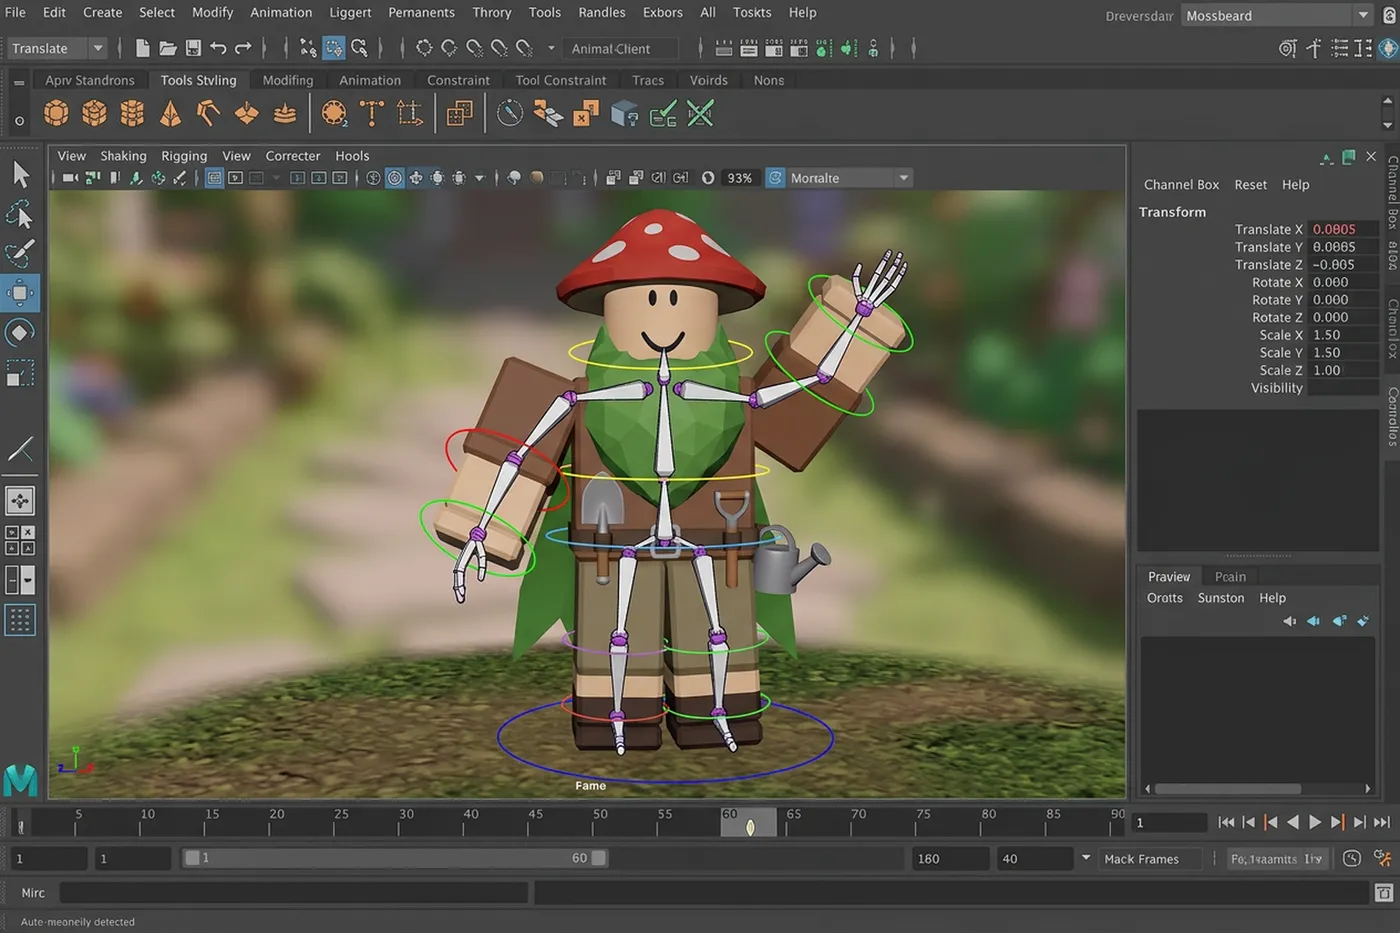Pick the orange cone shelf icon
This screenshot has width=1400, height=933.
[171, 113]
